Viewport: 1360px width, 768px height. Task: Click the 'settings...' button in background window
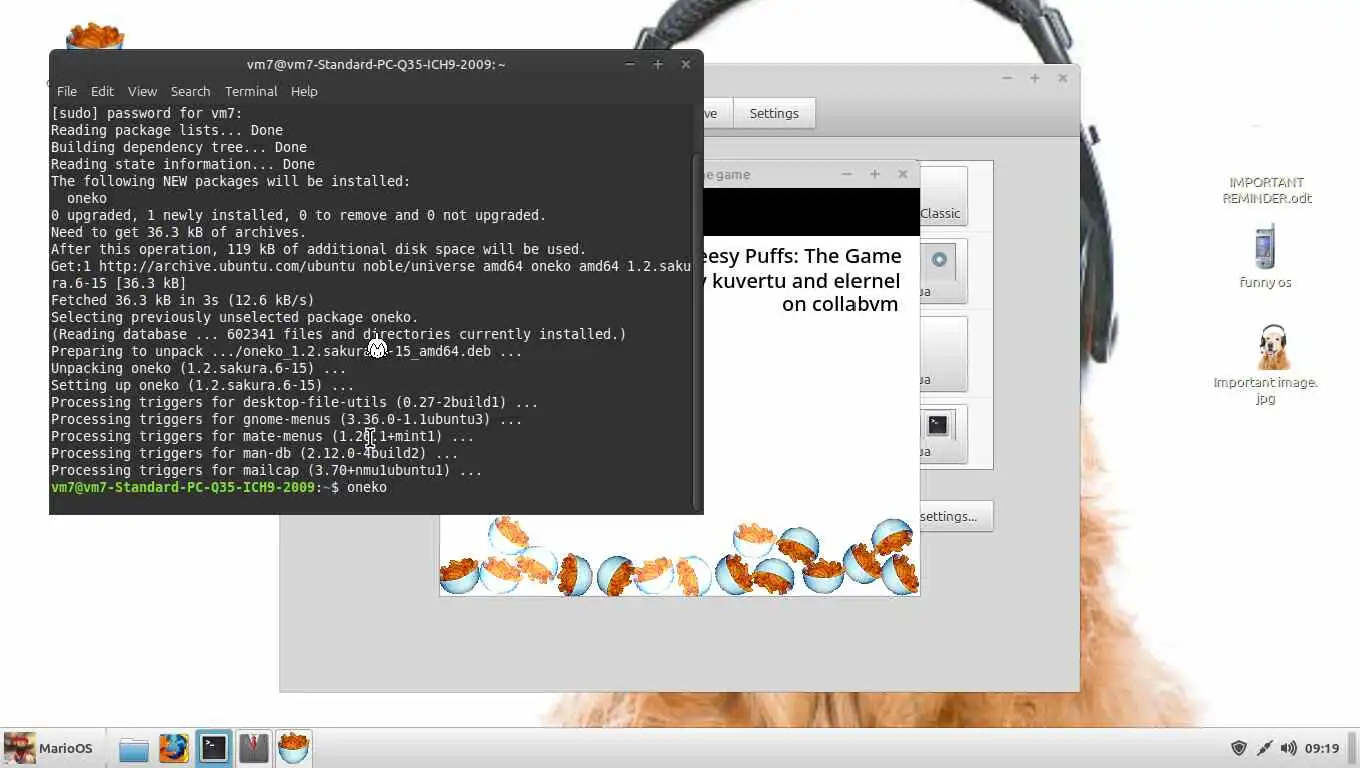954,516
